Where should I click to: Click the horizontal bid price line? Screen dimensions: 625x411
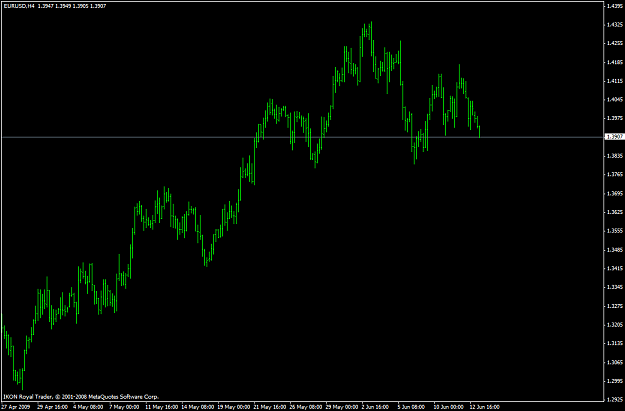point(302,137)
